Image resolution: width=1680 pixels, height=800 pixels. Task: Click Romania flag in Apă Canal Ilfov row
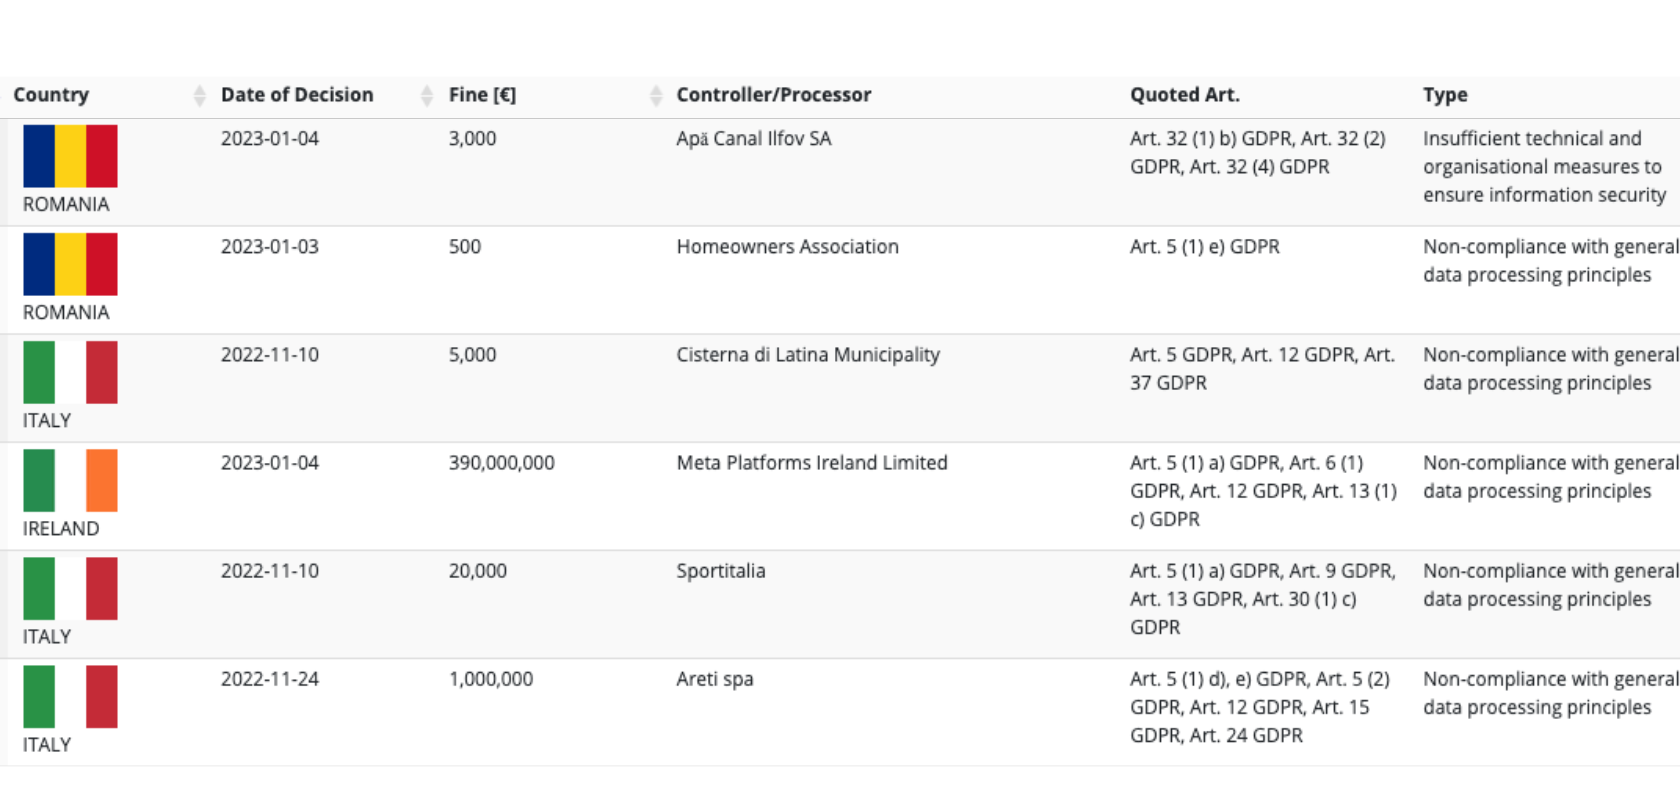[70, 156]
